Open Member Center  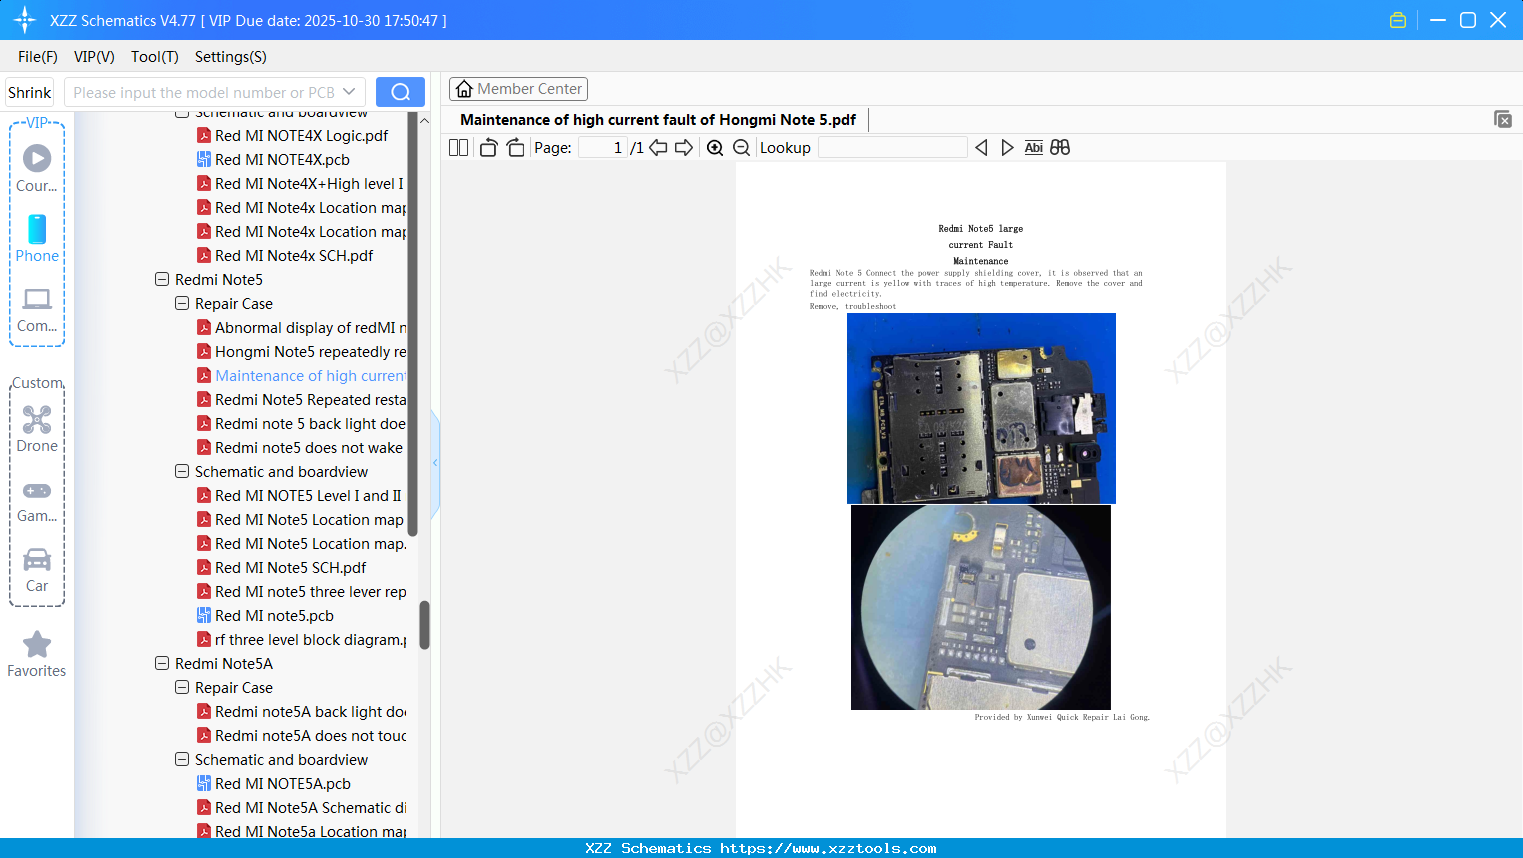518,88
